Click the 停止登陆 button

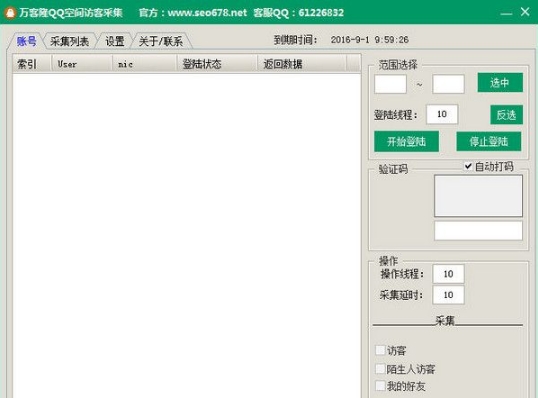[x=489, y=141]
